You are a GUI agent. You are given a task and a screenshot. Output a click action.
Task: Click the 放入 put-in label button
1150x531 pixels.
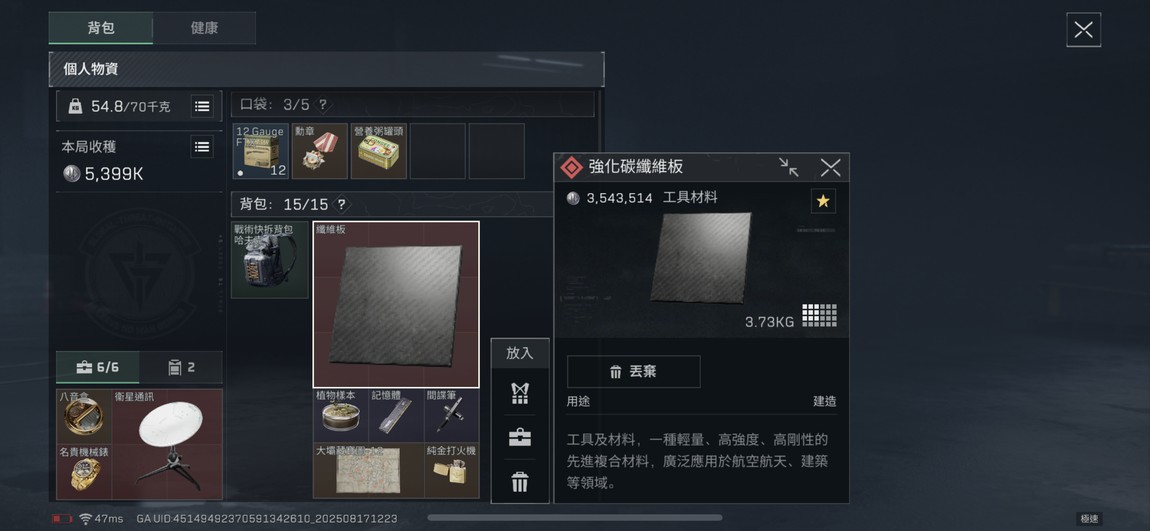click(520, 353)
